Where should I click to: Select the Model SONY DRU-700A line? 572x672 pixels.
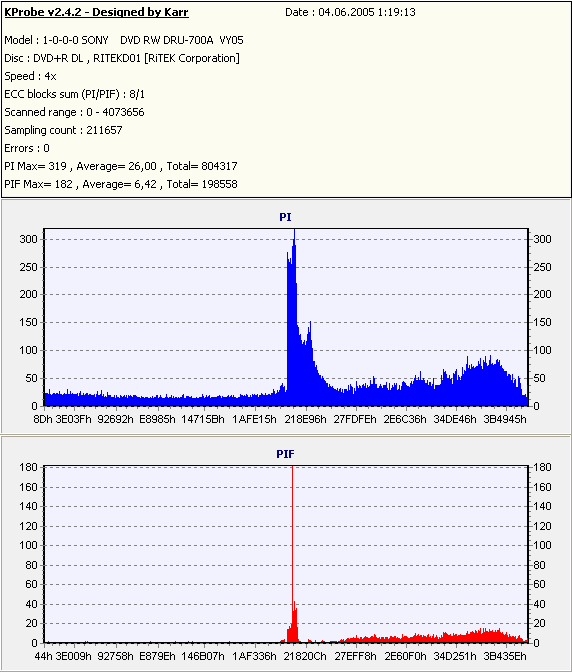point(124,40)
